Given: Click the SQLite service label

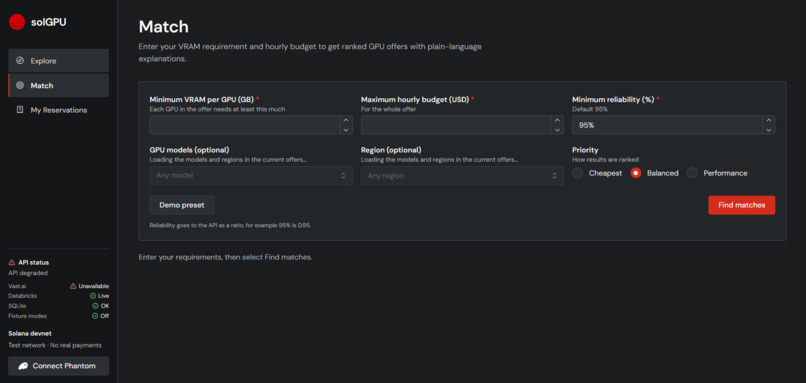Looking at the screenshot, I should click(x=17, y=306).
